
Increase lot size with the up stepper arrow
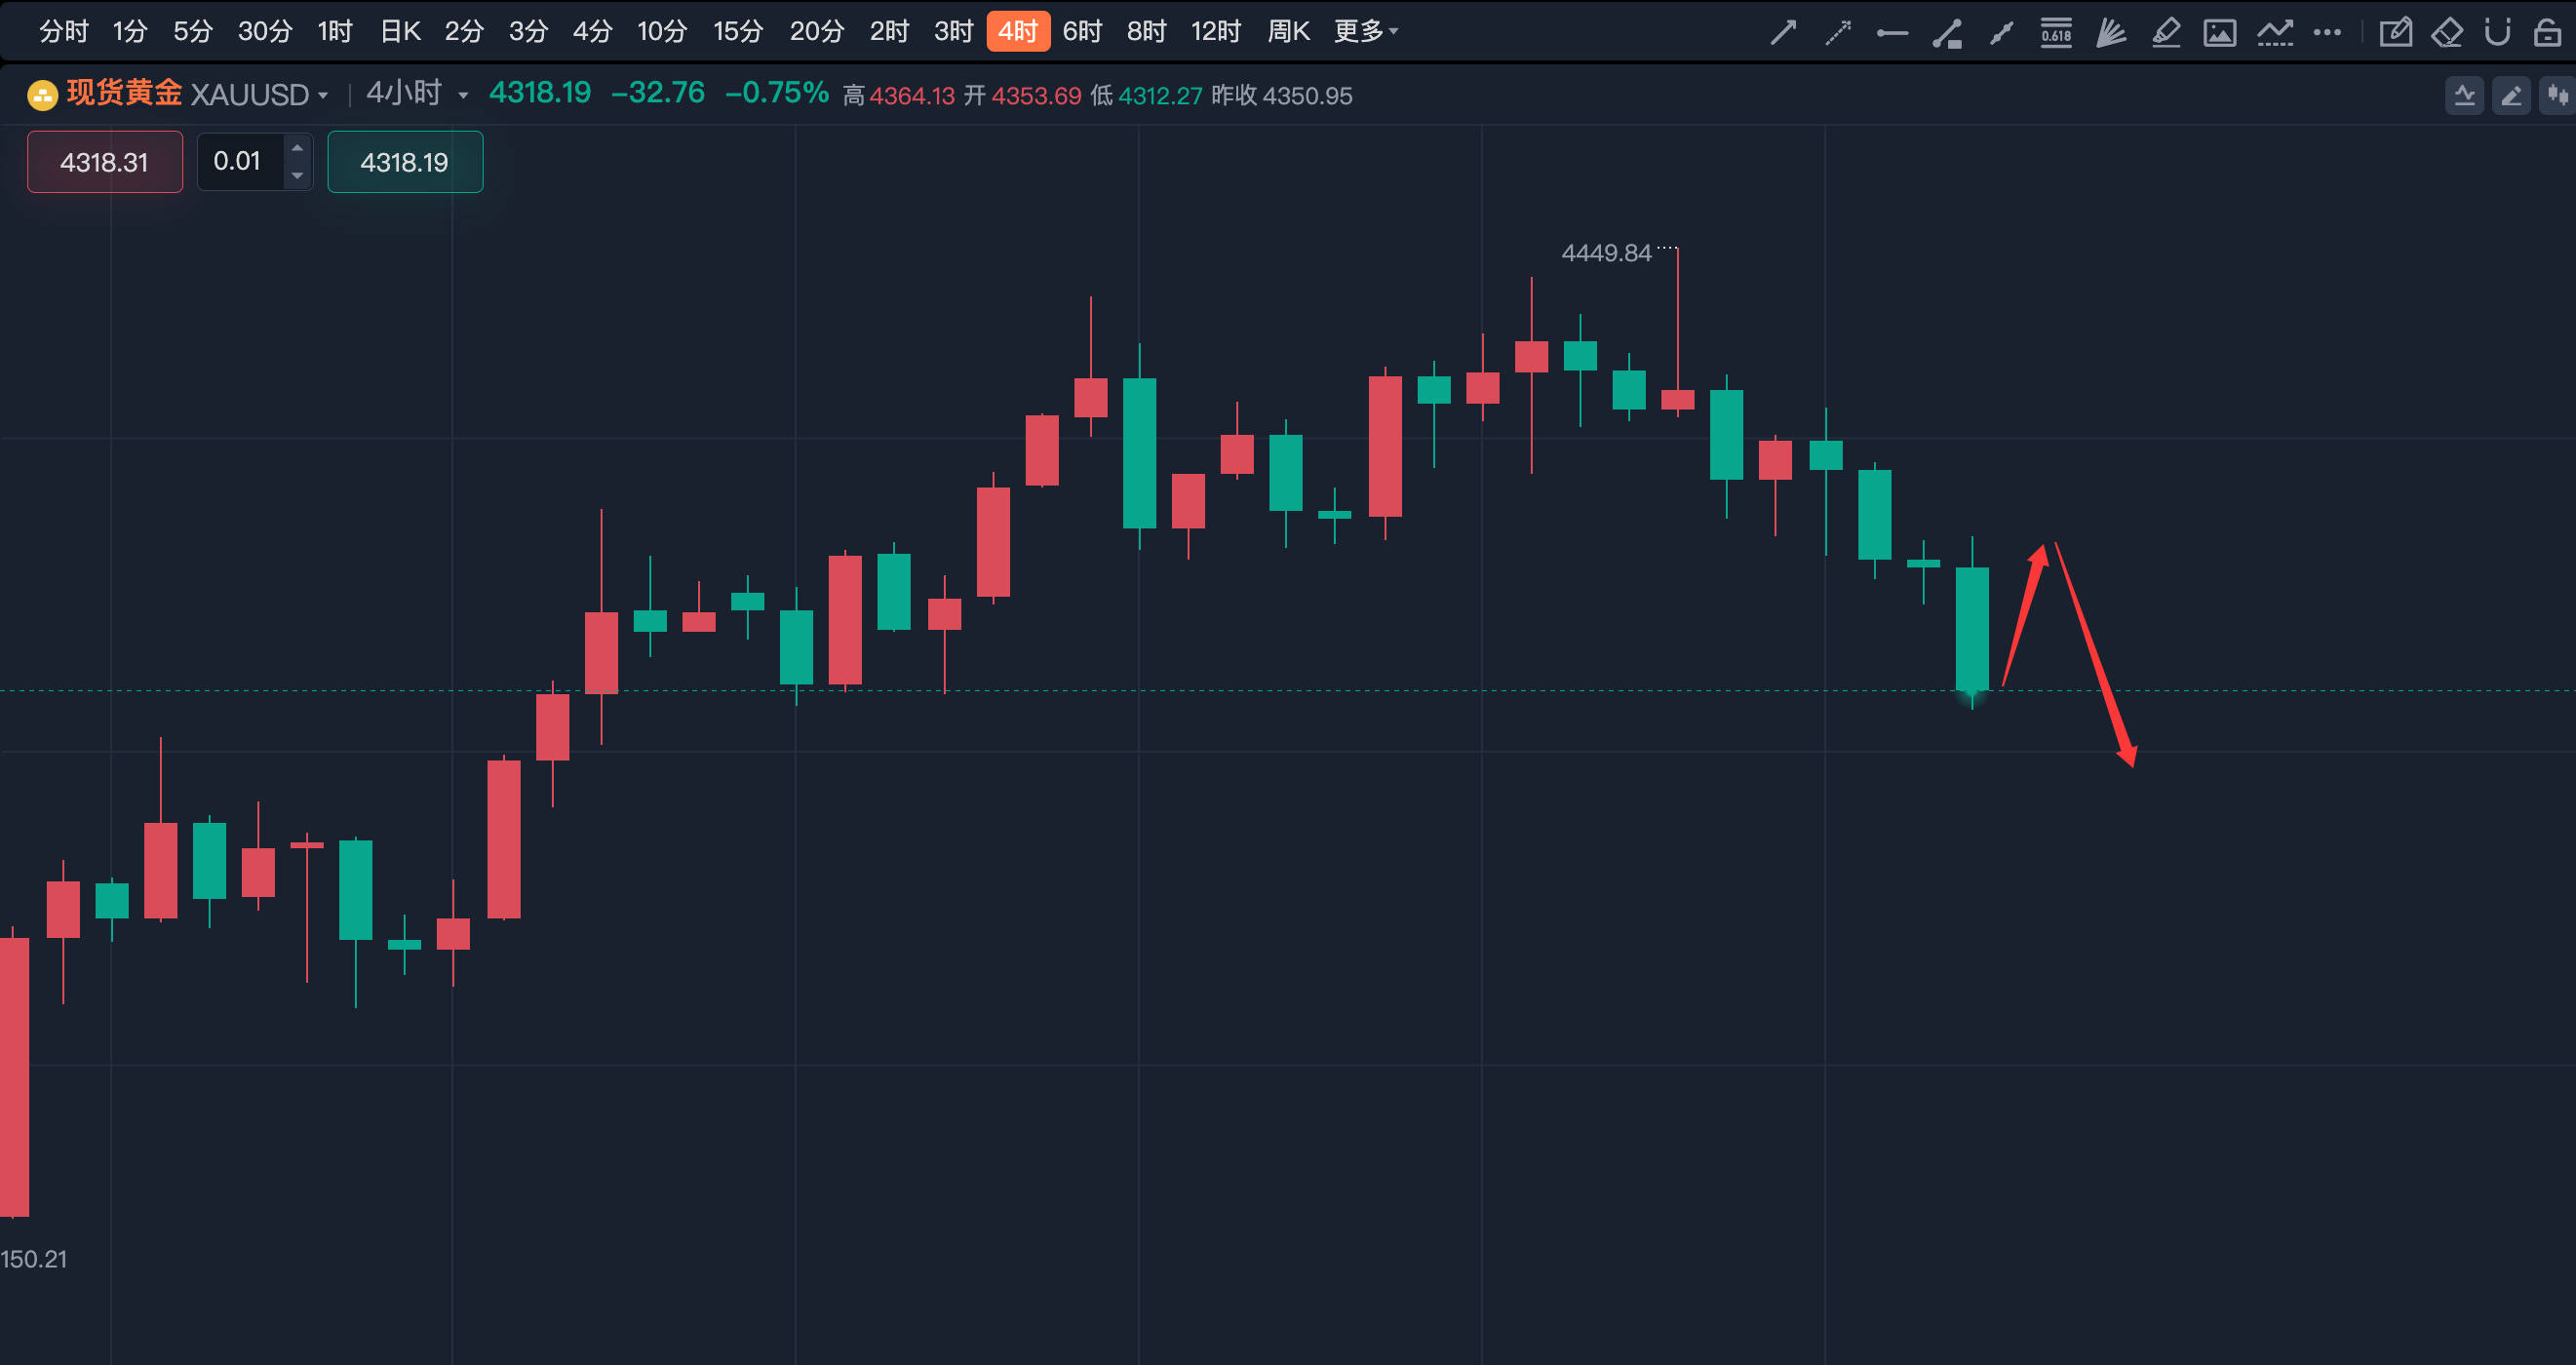[x=297, y=148]
